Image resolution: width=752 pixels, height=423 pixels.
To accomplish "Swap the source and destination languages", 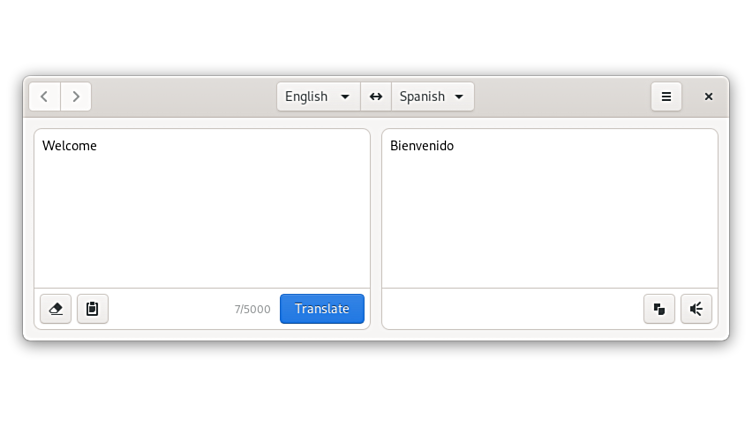I will click(x=376, y=97).
